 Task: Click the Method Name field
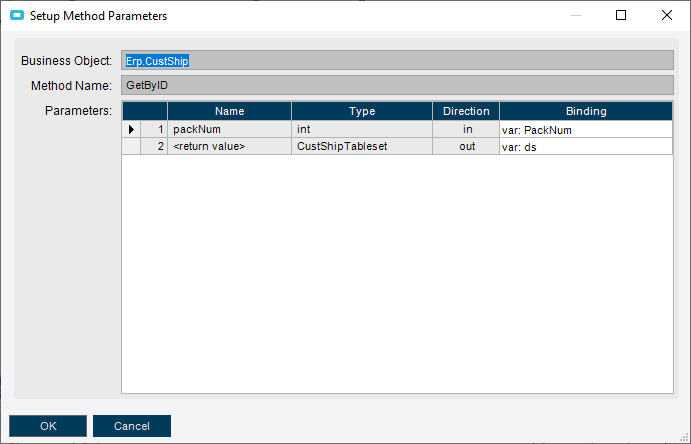coord(397,86)
